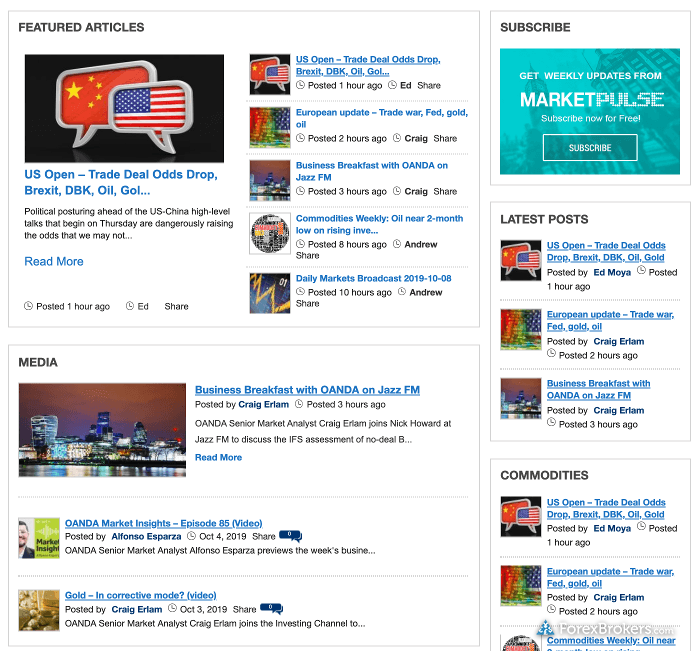Open thumbnail of Daily Markets Broadcast item
Viewport: 699px width, 651px height.
[x=270, y=293]
